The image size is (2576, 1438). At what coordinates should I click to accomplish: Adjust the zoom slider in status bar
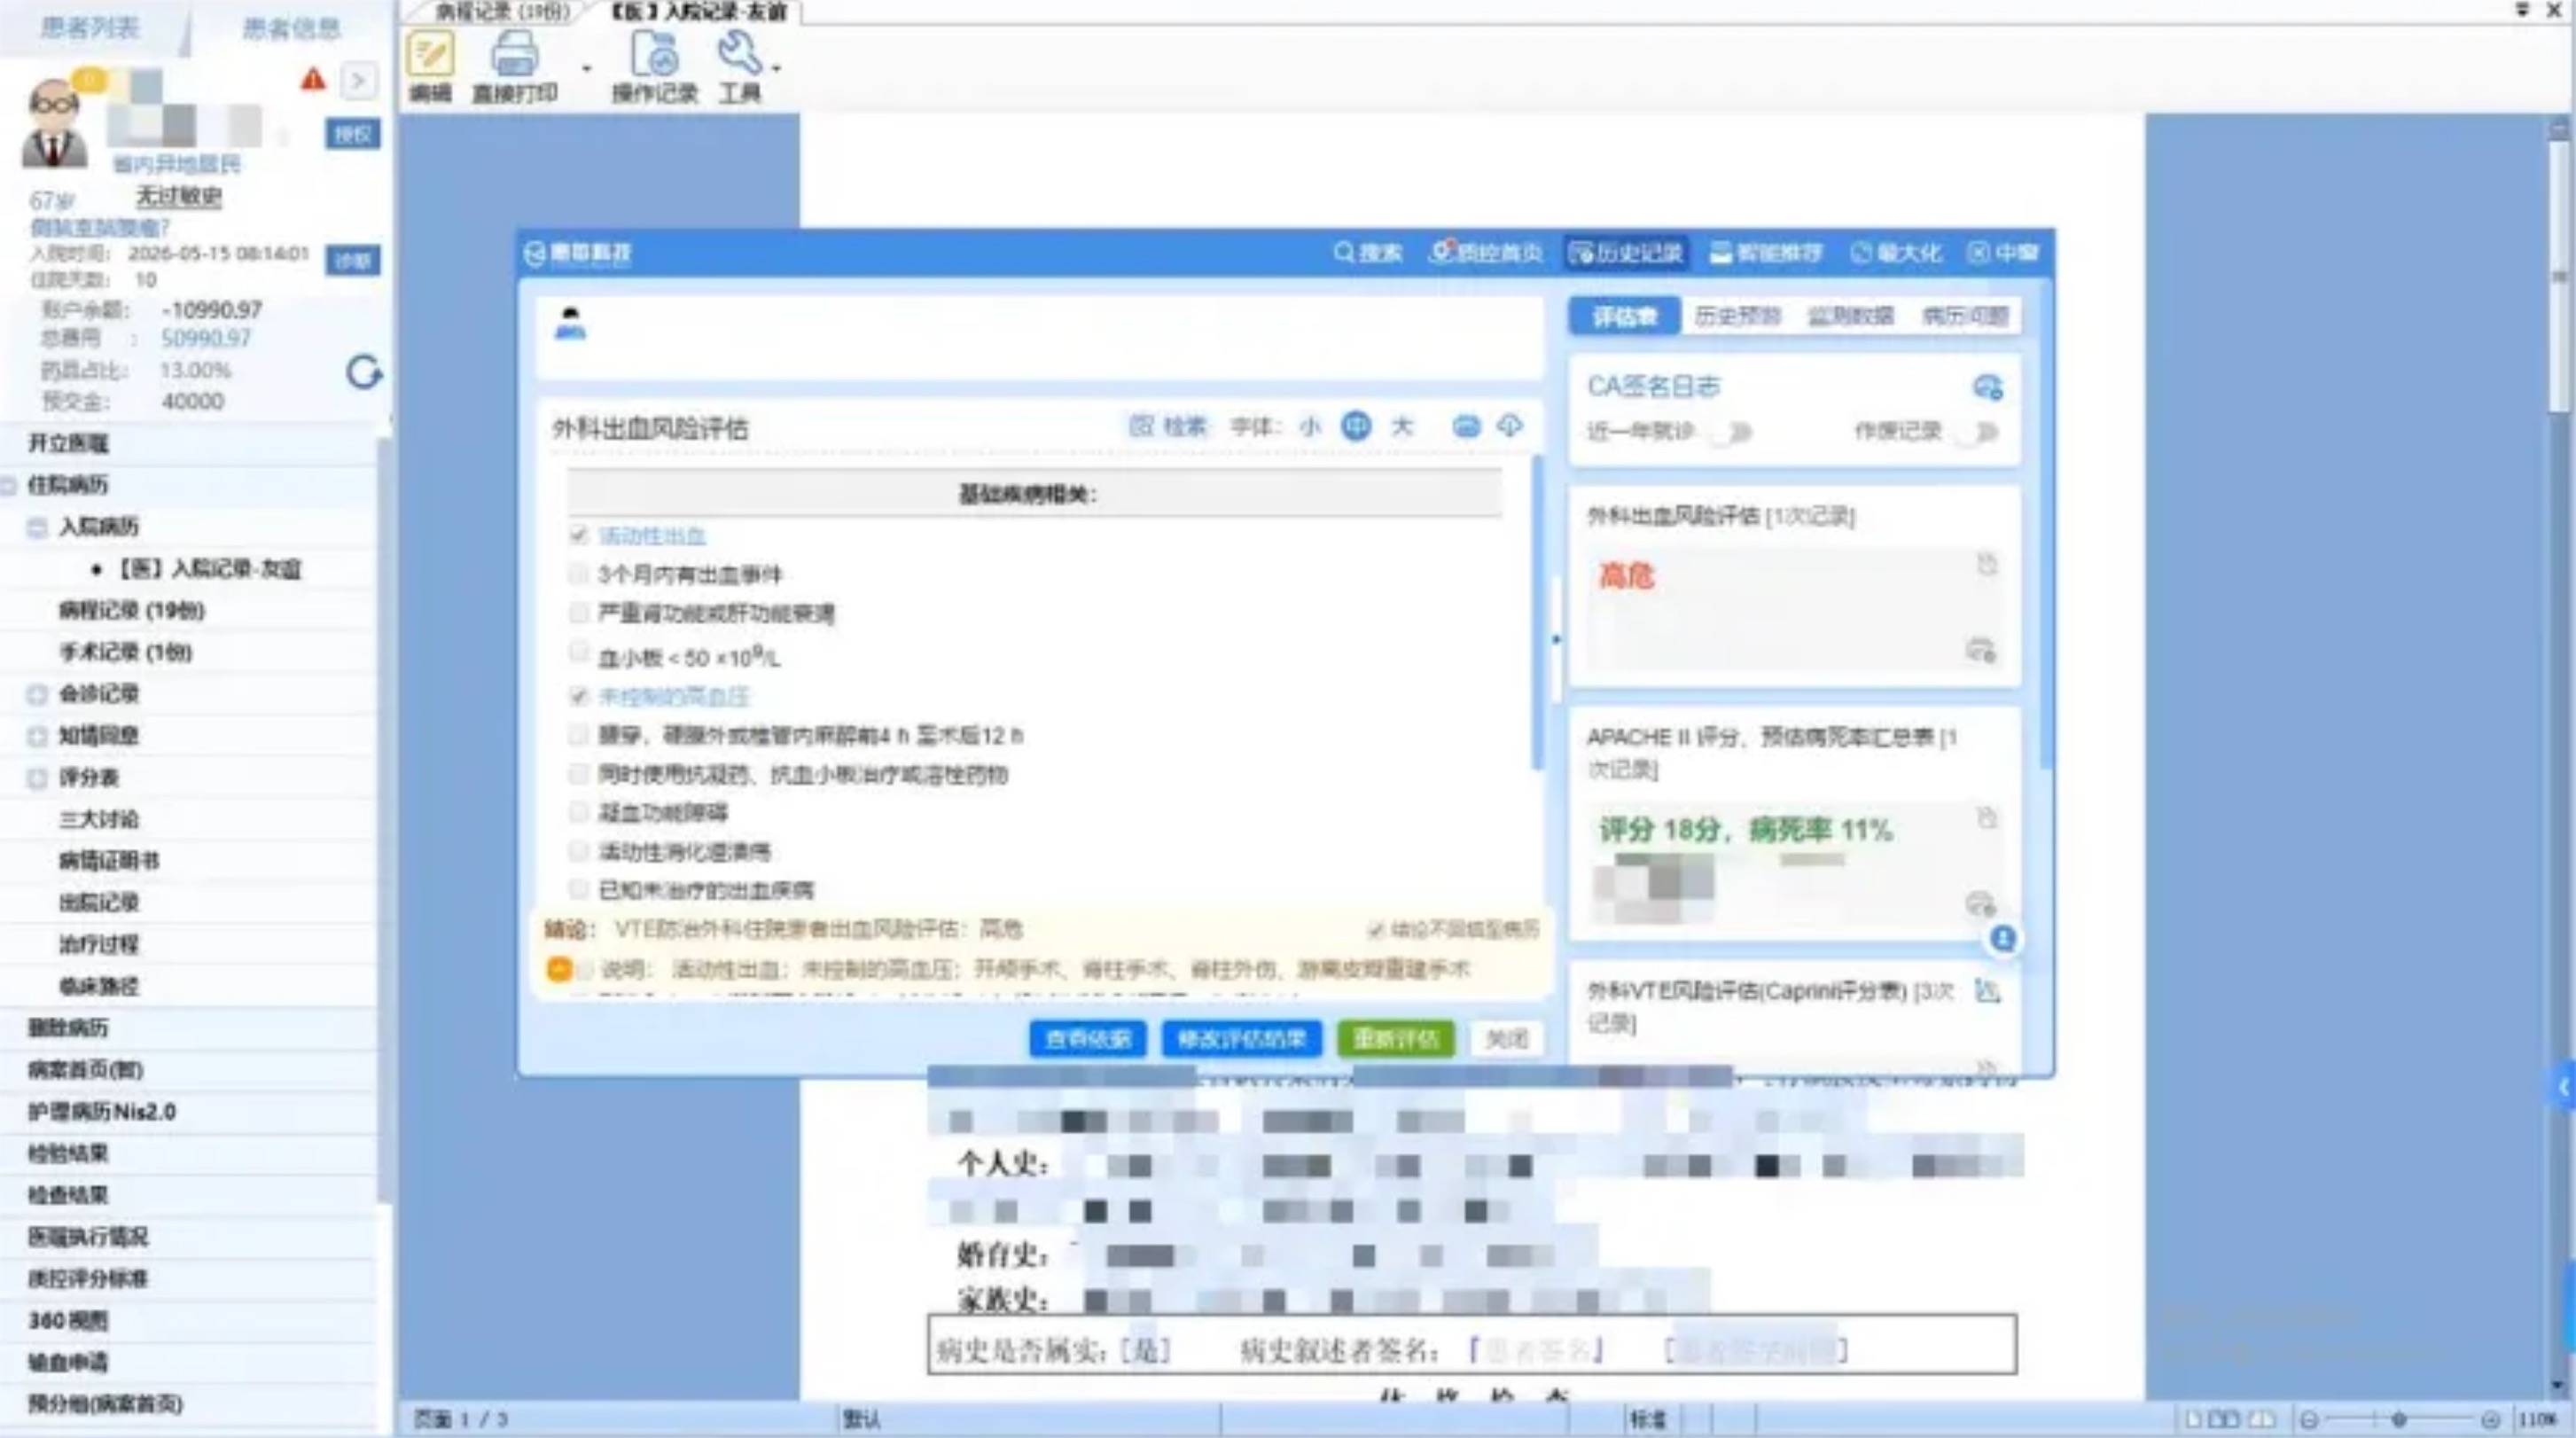(2399, 1419)
